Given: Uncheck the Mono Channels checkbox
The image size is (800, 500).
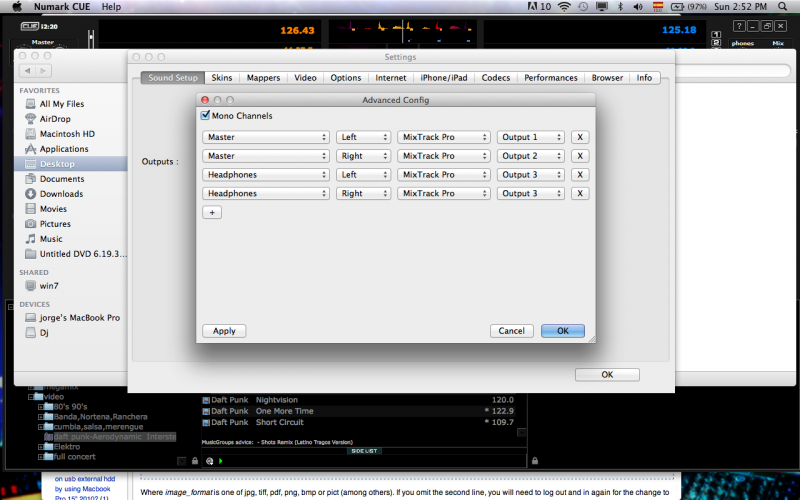Looking at the screenshot, I should pos(206,116).
